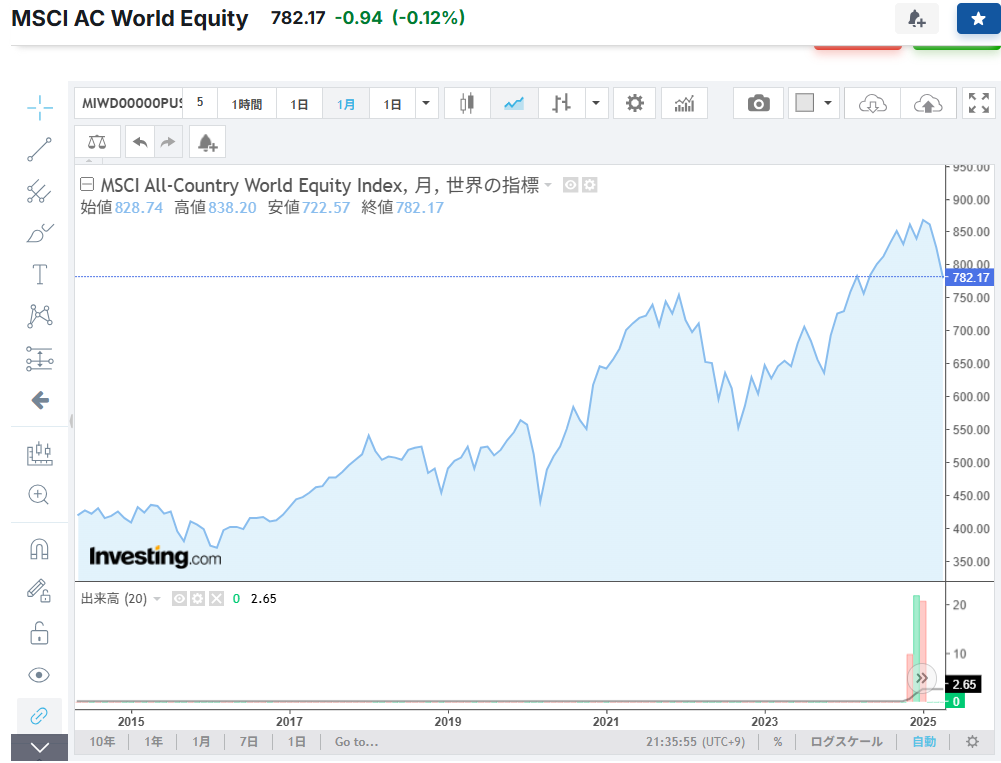
Task: Toggle the percent (%) scale option
Action: [x=777, y=742]
